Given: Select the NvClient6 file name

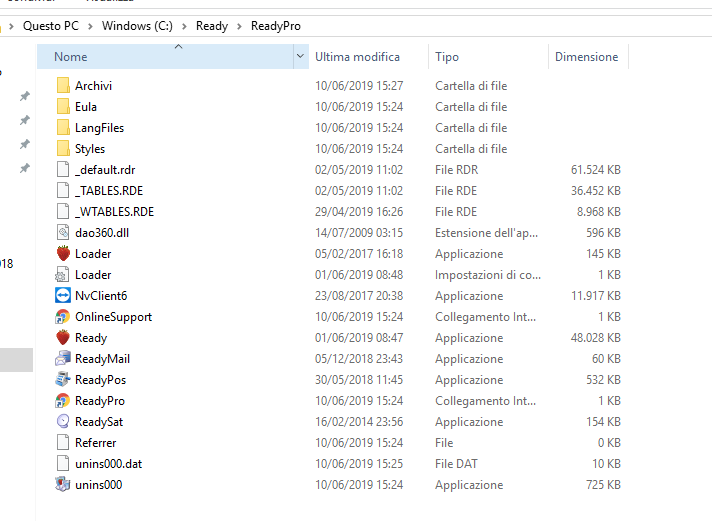Looking at the screenshot, I should coord(101,296).
